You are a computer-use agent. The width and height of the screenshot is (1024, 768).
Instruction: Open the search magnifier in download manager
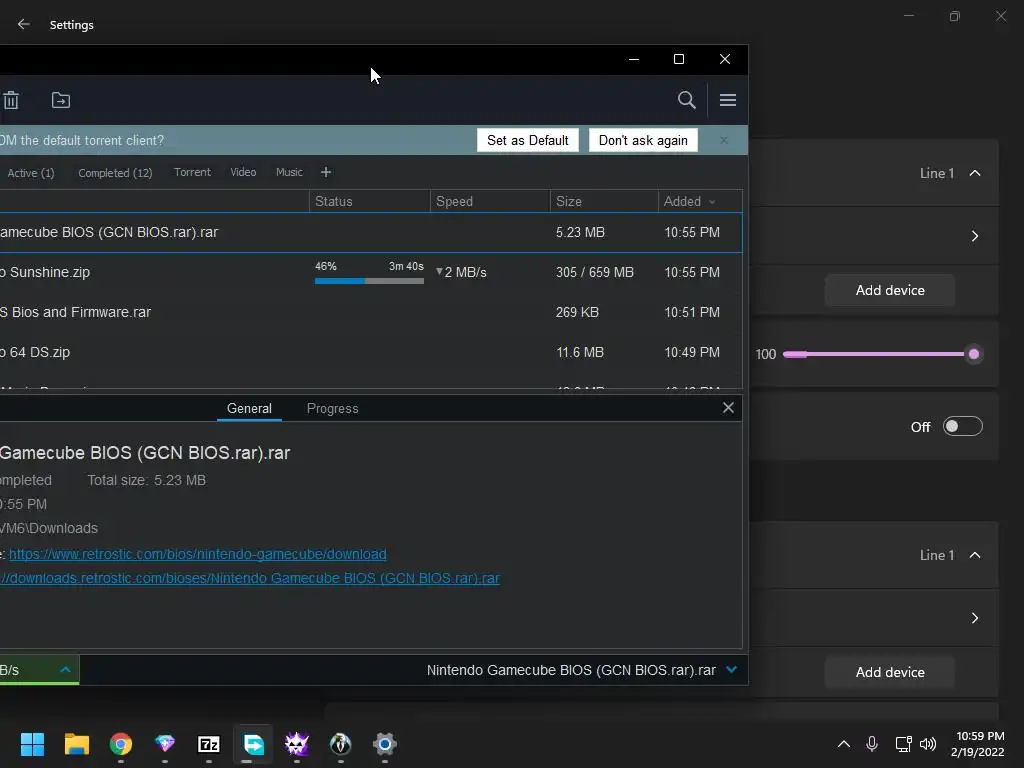(686, 100)
